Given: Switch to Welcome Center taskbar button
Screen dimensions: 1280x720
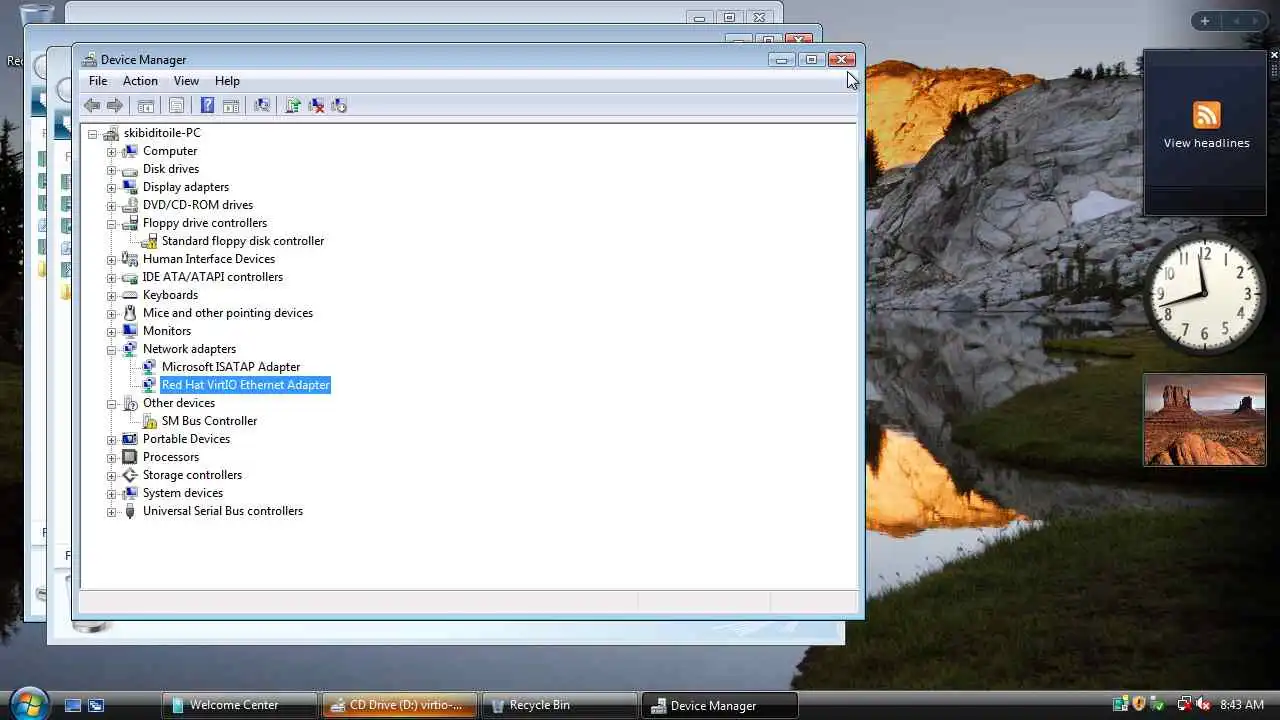Looking at the screenshot, I should pos(239,705).
